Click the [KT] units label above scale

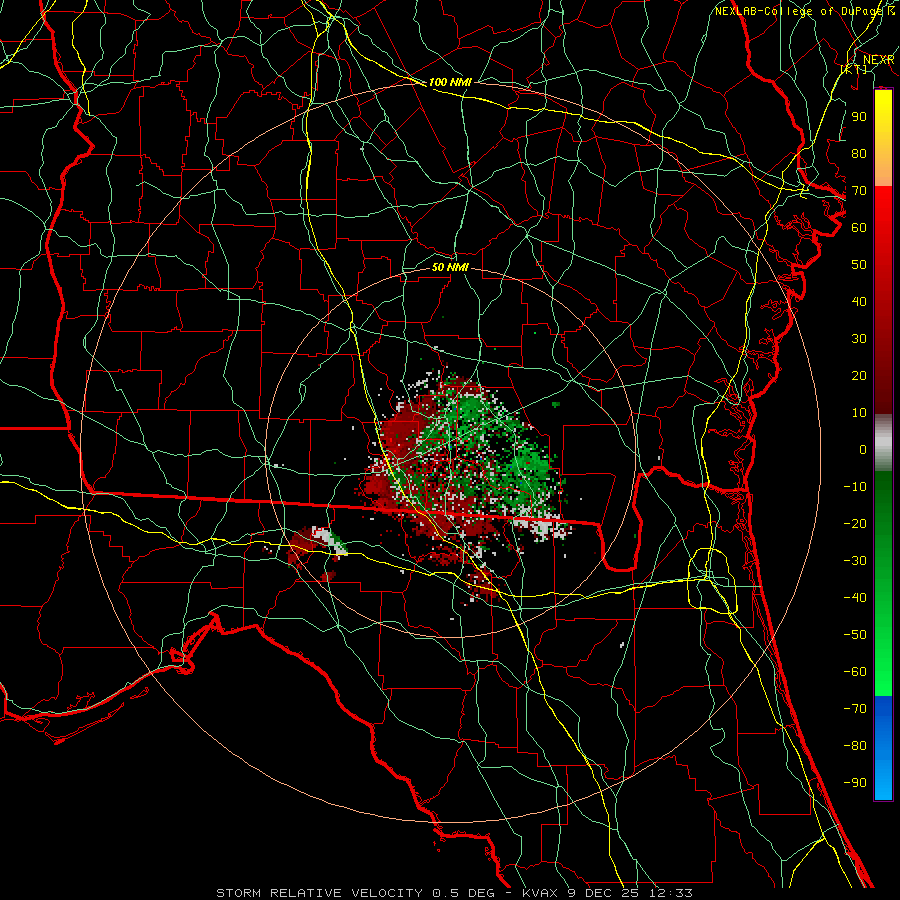(x=854, y=69)
